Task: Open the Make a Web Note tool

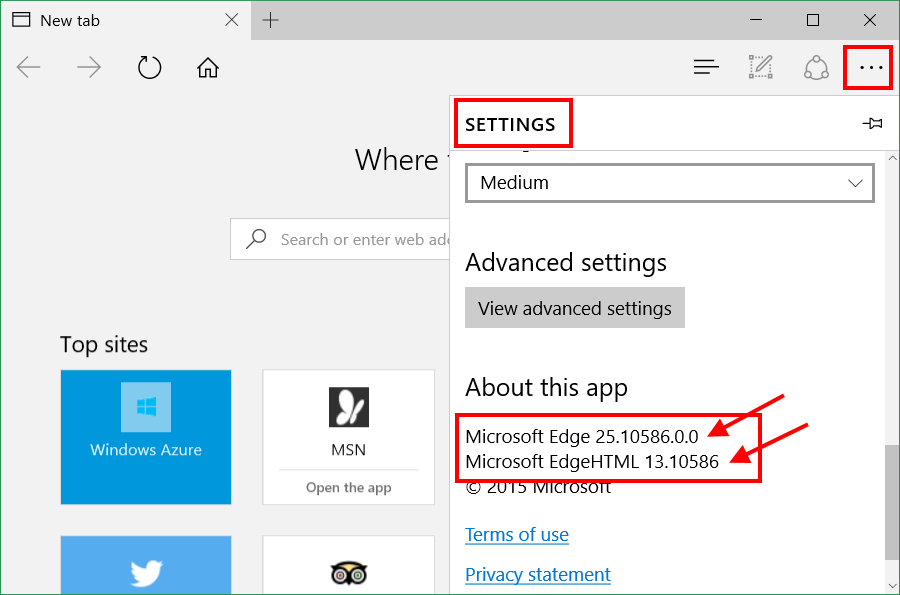Action: (x=761, y=67)
